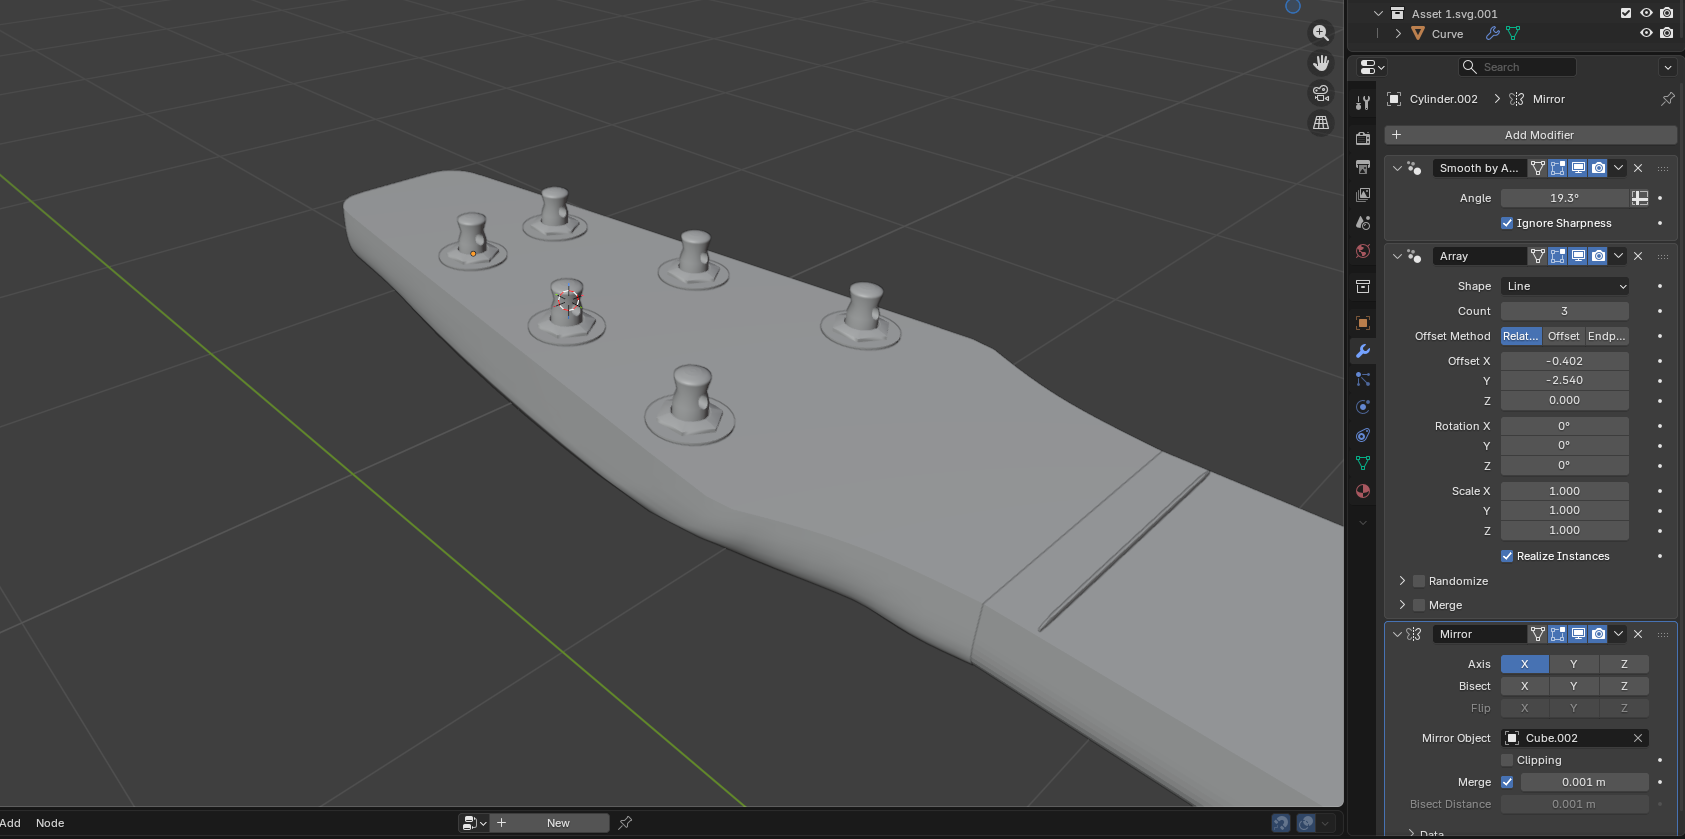Open the Material properties tab
The image size is (1685, 839).
pyautogui.click(x=1362, y=491)
